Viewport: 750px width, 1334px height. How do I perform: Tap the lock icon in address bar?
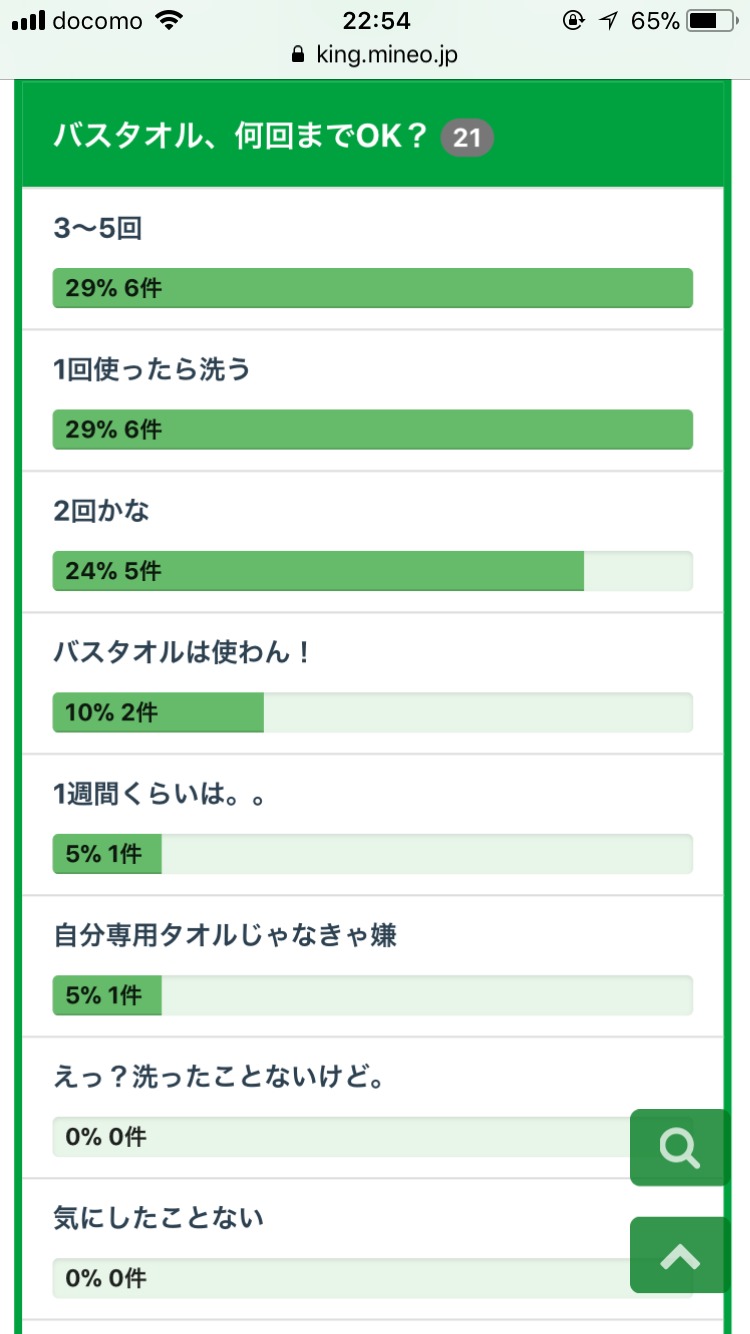tap(297, 54)
